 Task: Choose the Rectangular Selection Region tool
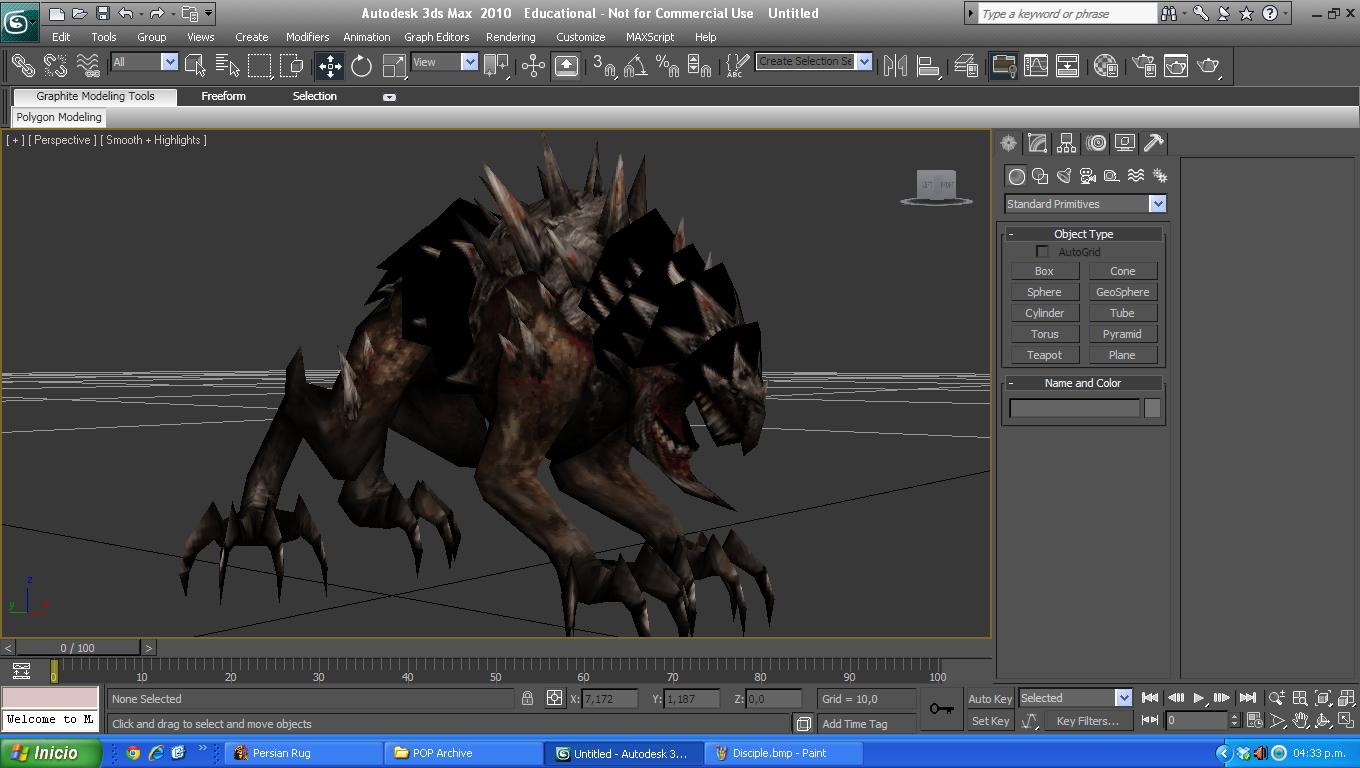(x=259, y=66)
